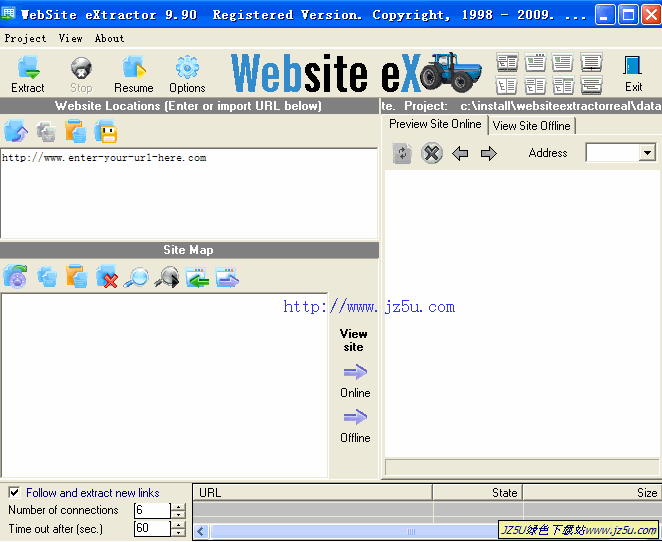Click the empty Site Map list pane

[x=165, y=385]
